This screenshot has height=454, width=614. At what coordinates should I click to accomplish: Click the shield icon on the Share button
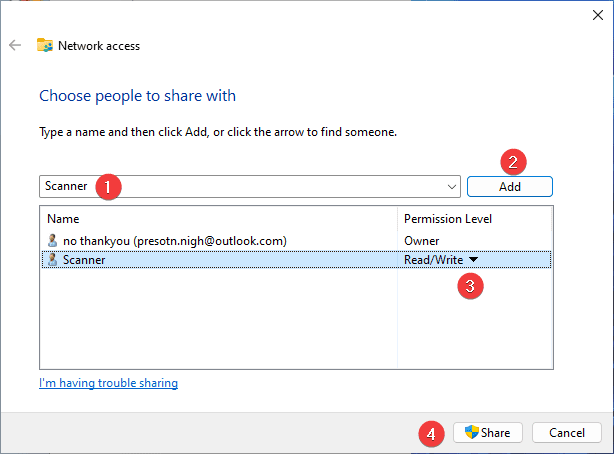472,432
